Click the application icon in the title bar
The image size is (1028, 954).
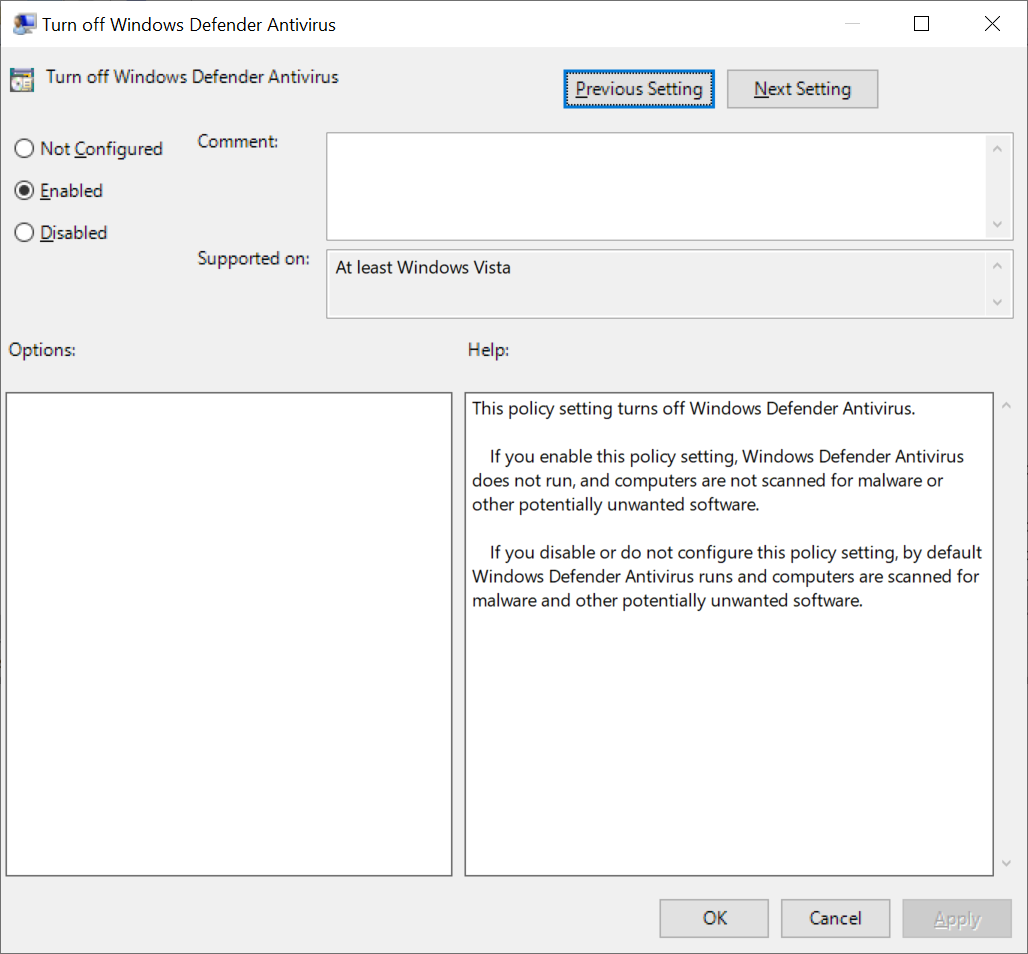point(22,22)
